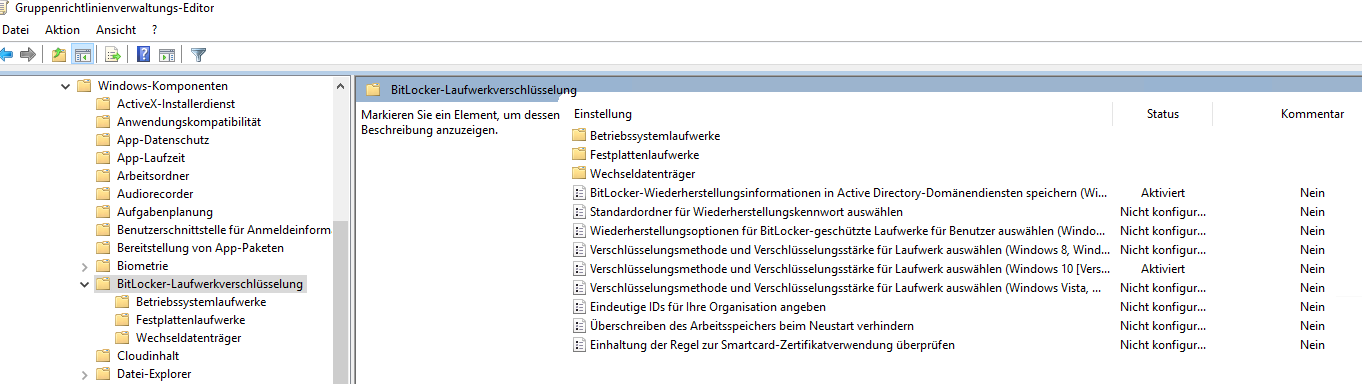
Task: Click the filter funnel icon
Action: (198, 55)
